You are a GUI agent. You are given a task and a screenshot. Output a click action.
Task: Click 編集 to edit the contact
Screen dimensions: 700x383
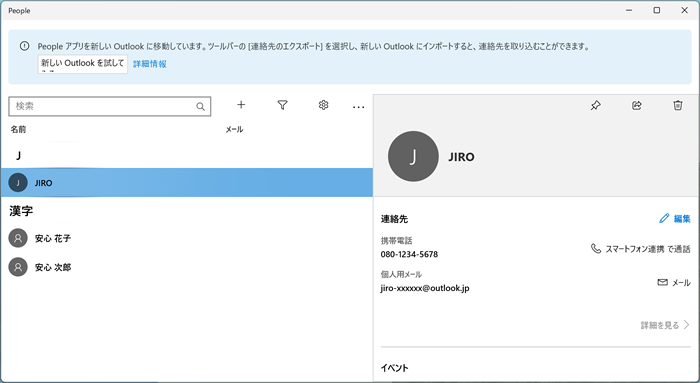tap(675, 218)
